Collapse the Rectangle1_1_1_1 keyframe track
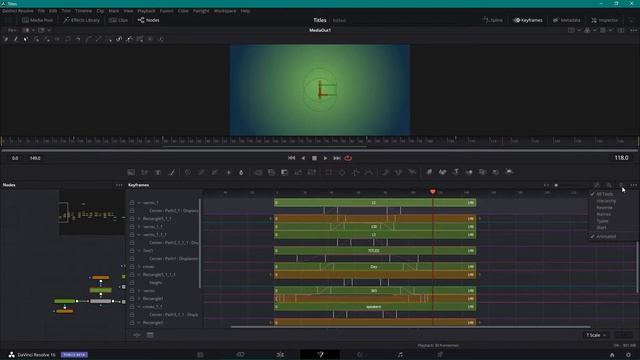 (139, 275)
